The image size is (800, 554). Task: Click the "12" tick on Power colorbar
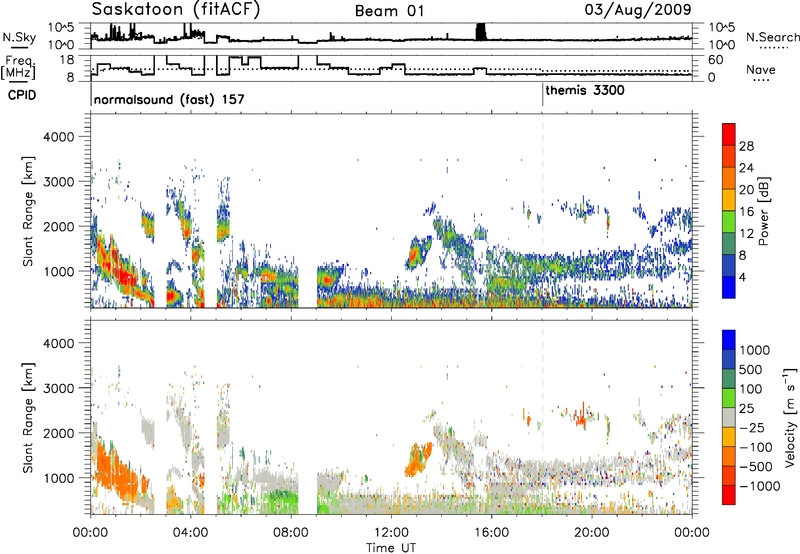click(746, 233)
